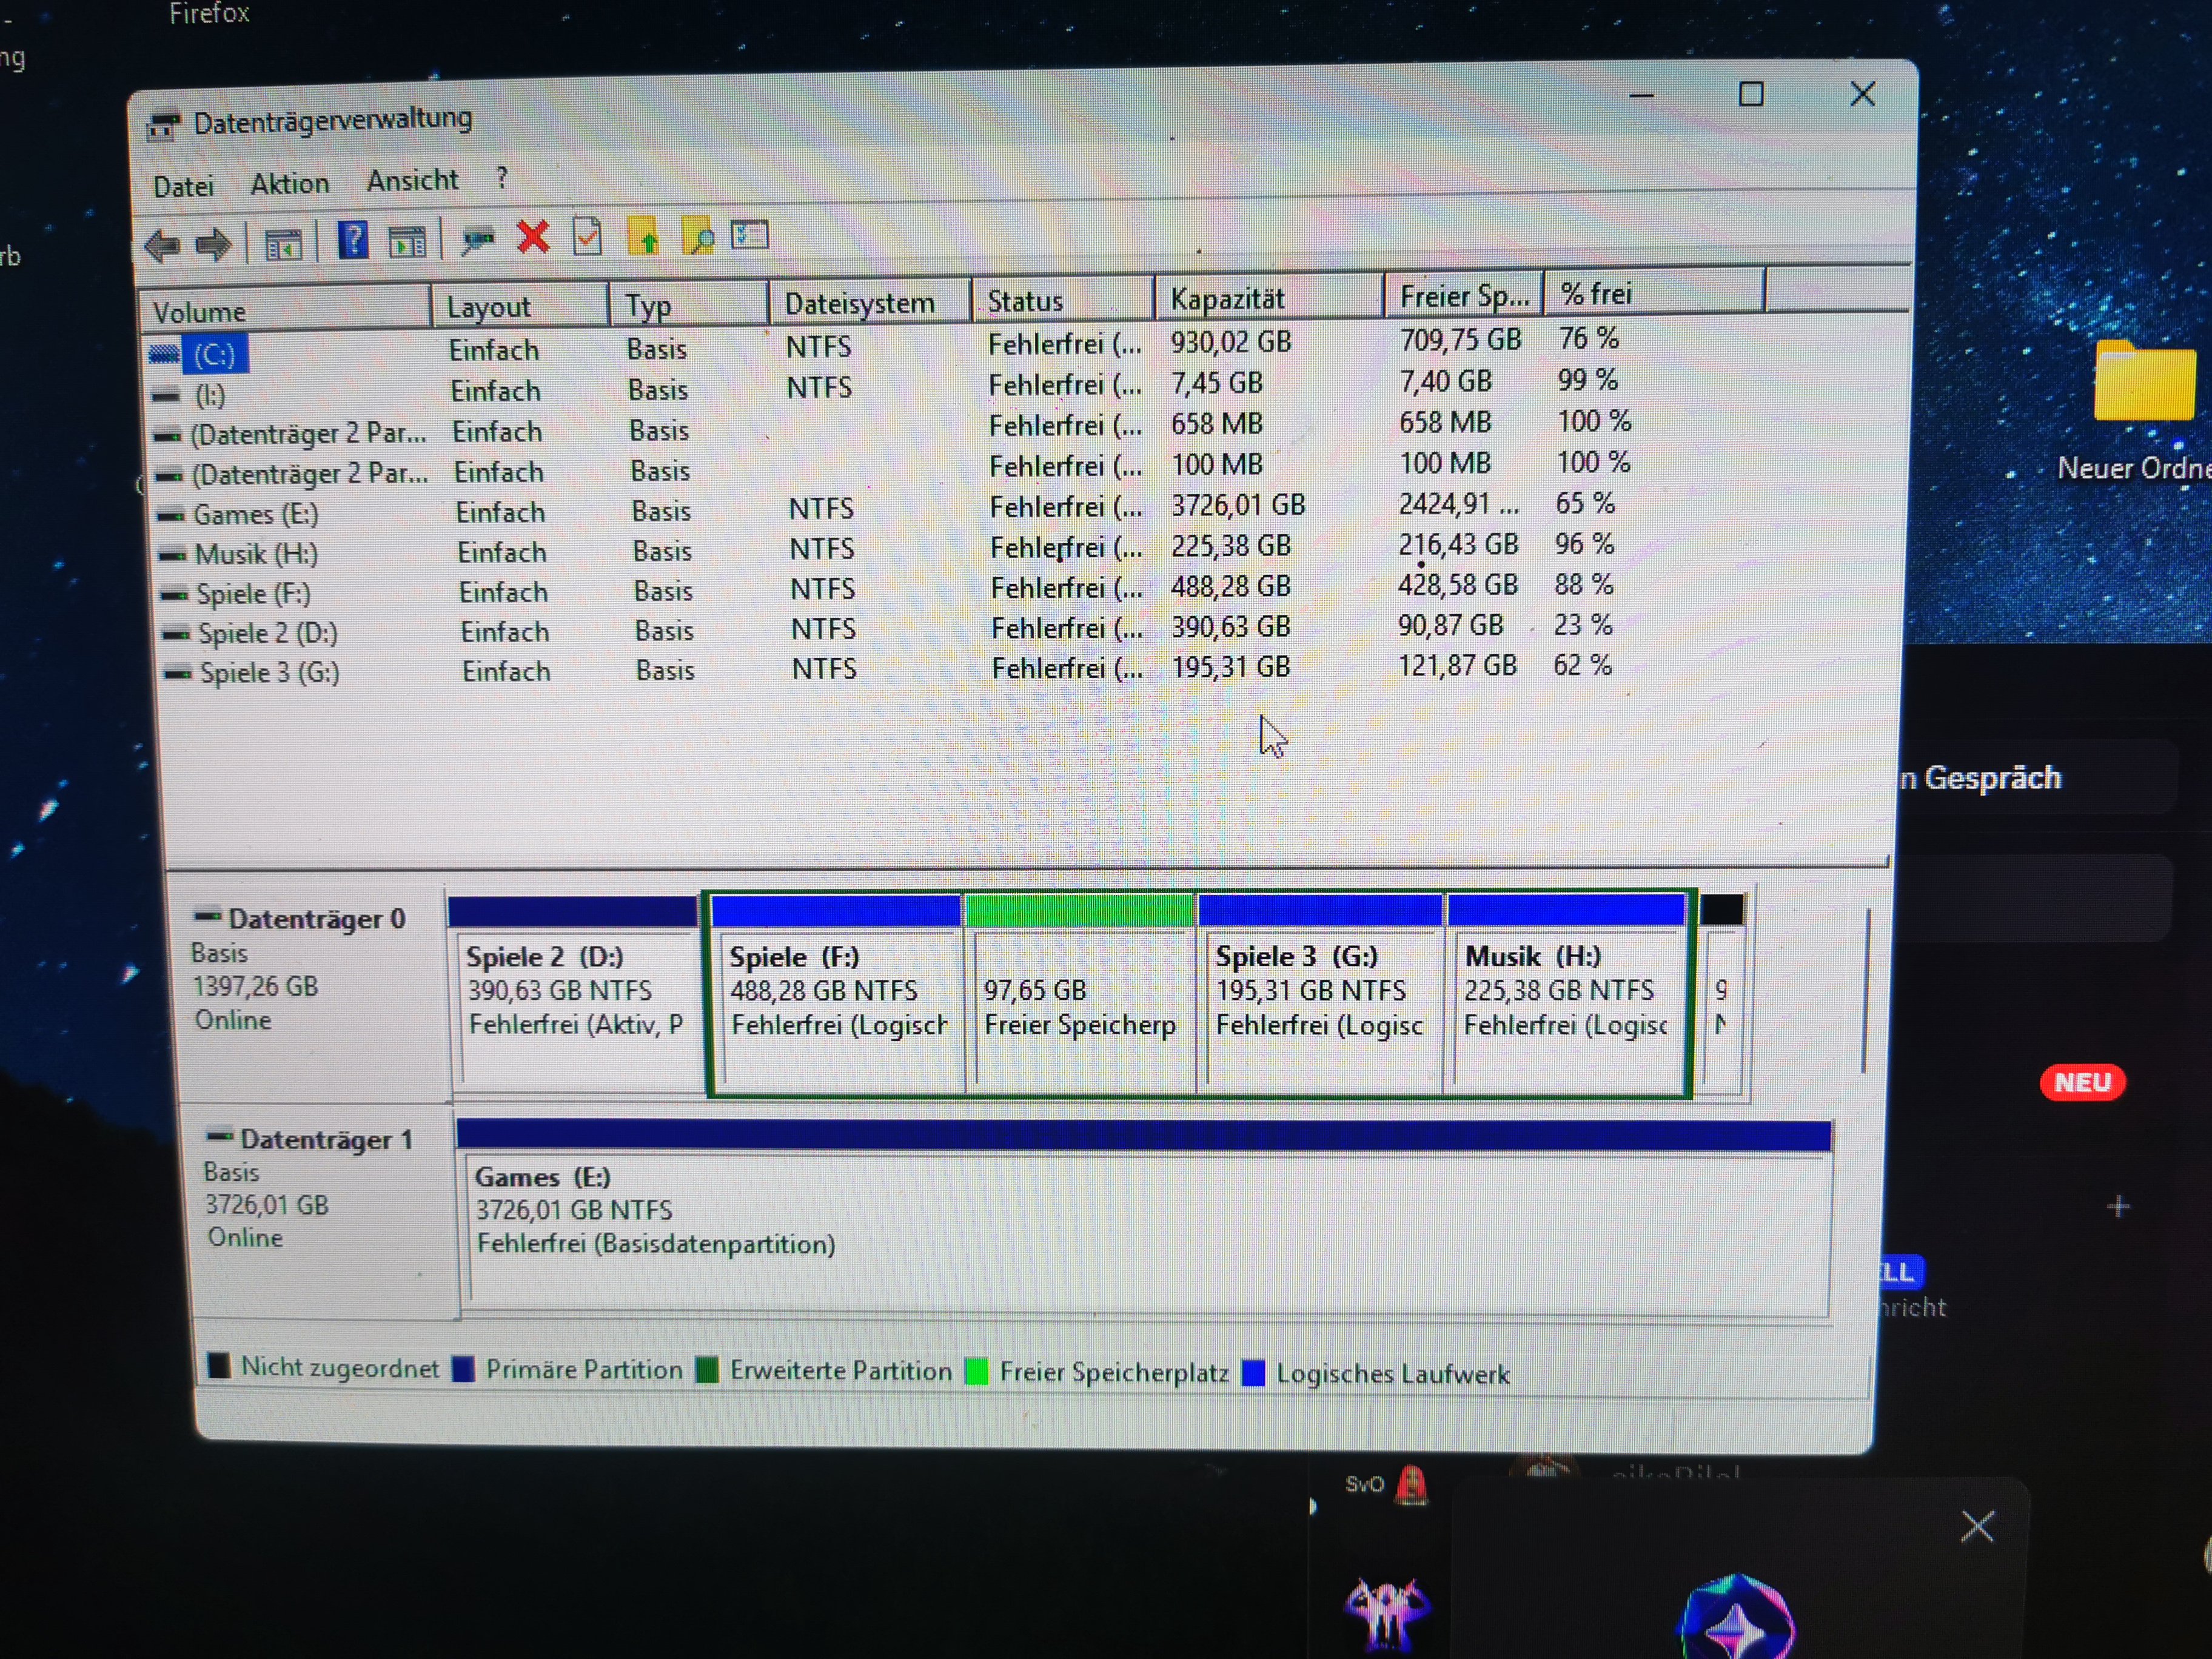Open the Ansicht menu

pos(412,181)
